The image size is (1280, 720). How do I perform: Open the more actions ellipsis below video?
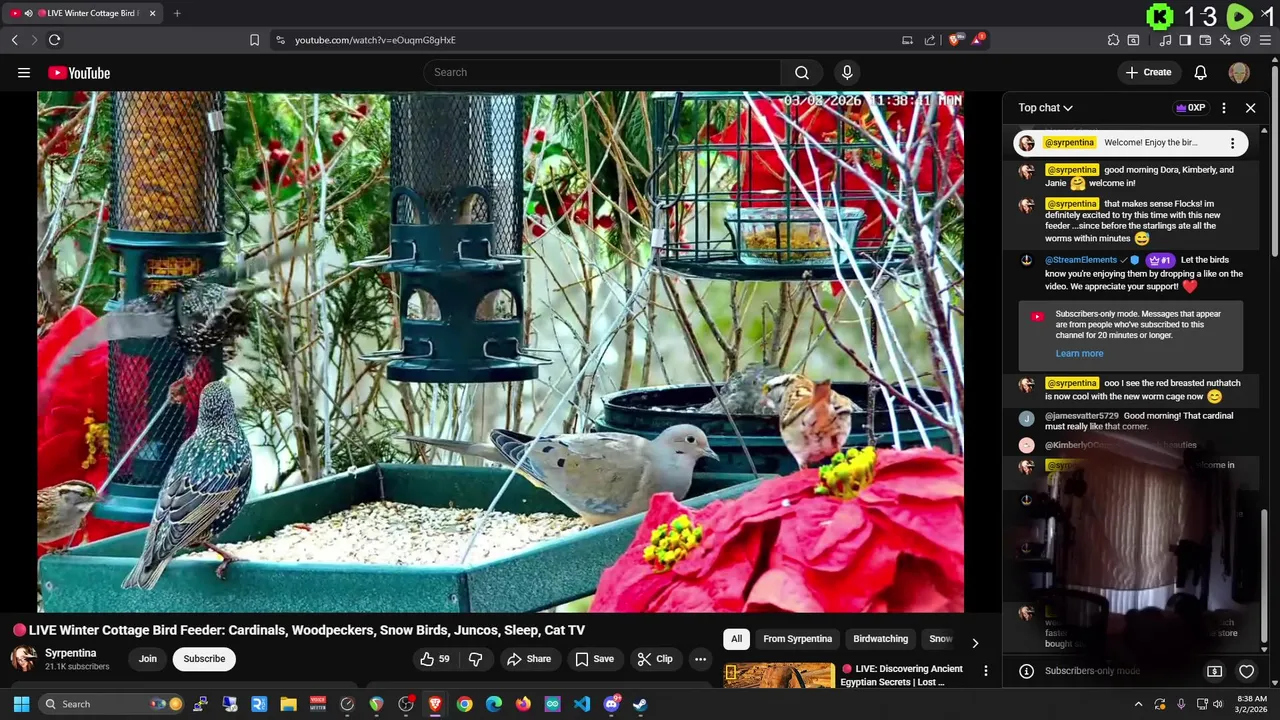click(x=700, y=659)
